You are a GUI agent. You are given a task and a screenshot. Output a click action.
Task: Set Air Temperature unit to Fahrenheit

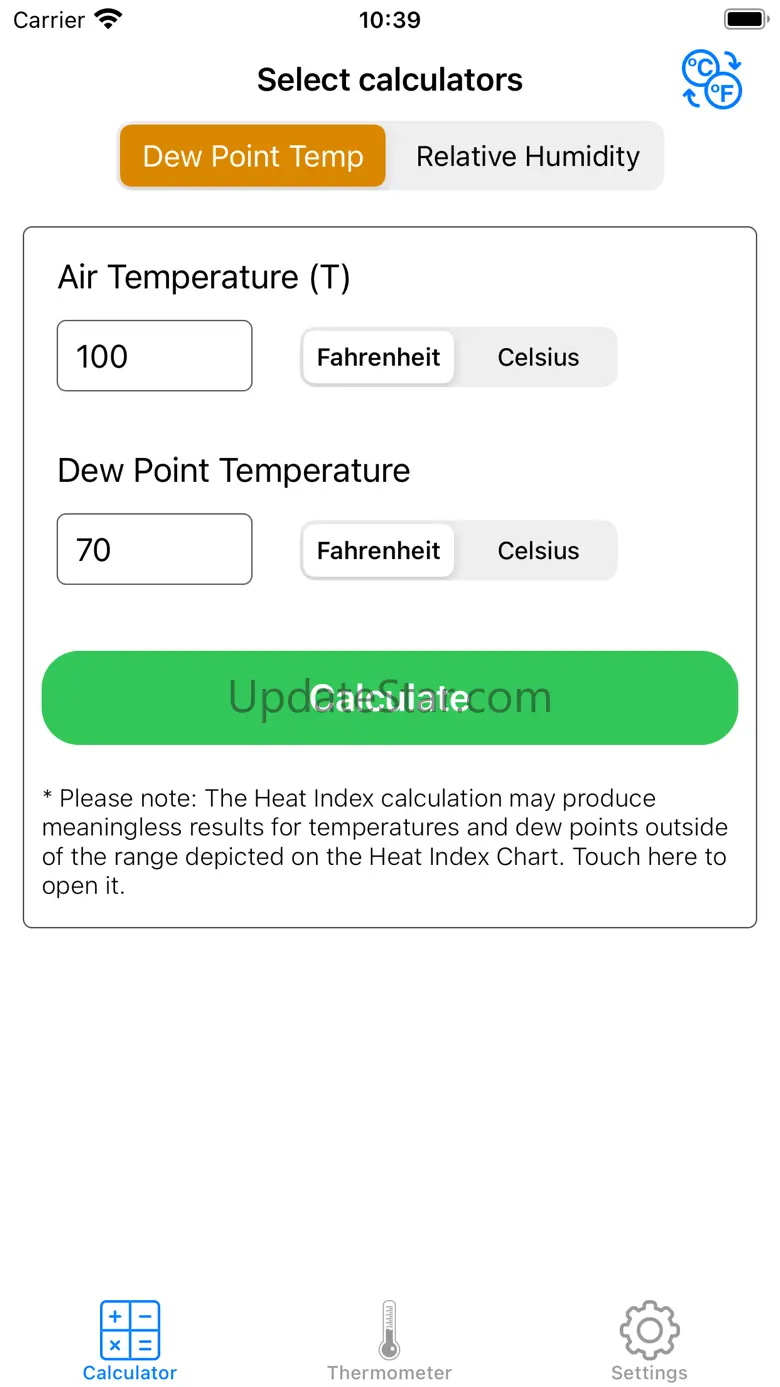(x=378, y=357)
